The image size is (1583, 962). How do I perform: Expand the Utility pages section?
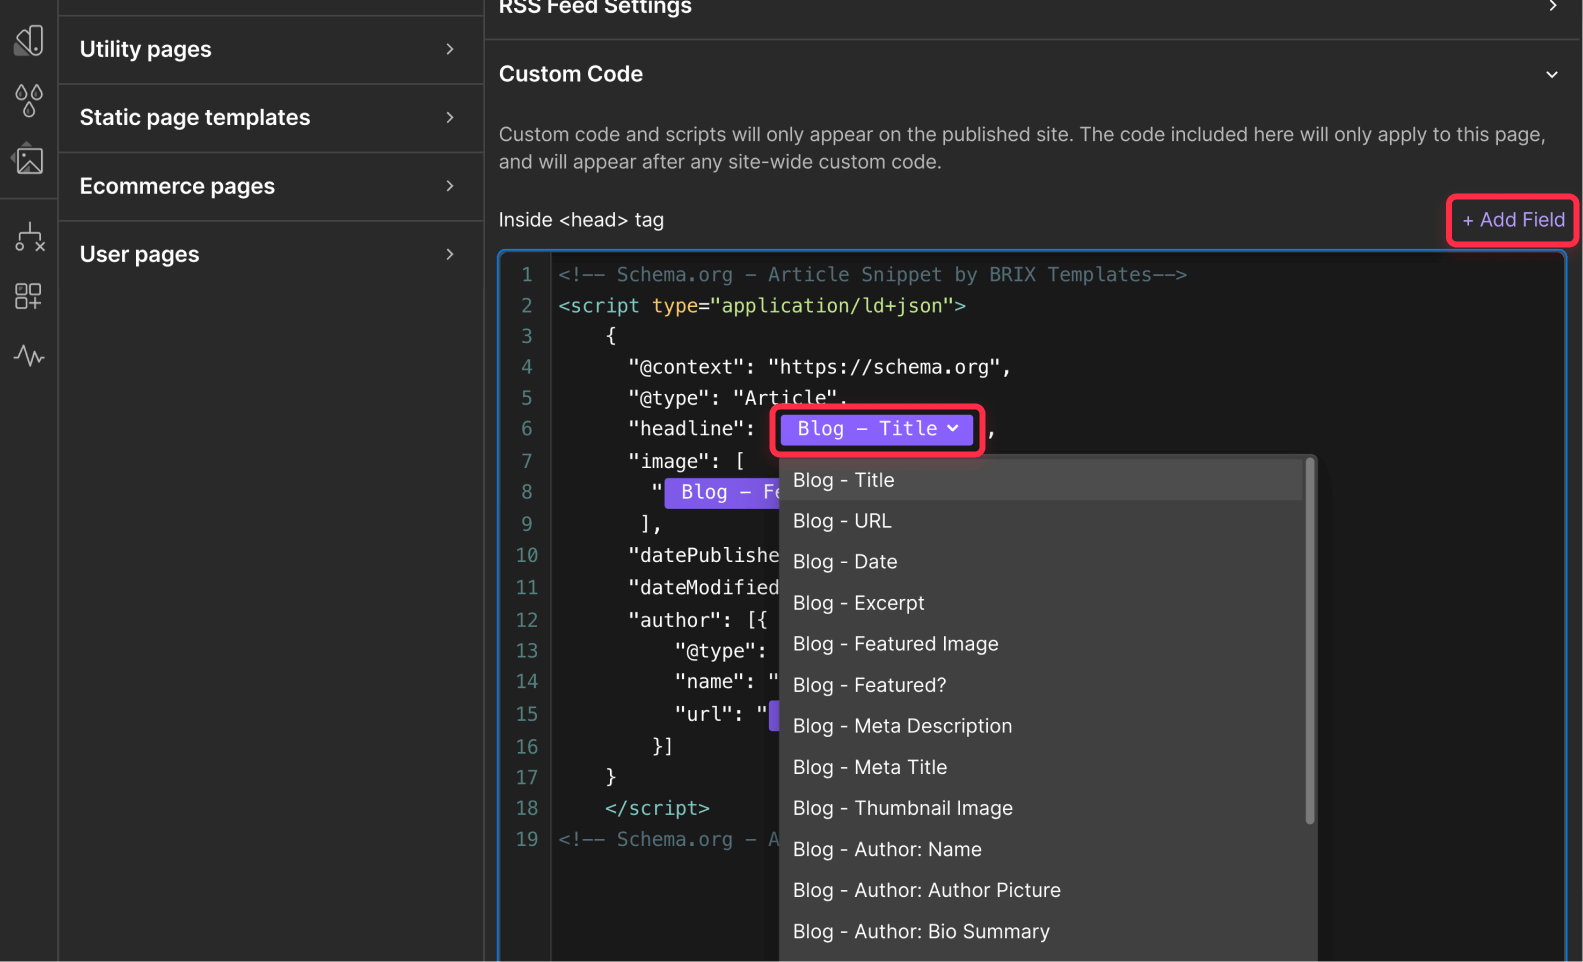click(x=271, y=49)
